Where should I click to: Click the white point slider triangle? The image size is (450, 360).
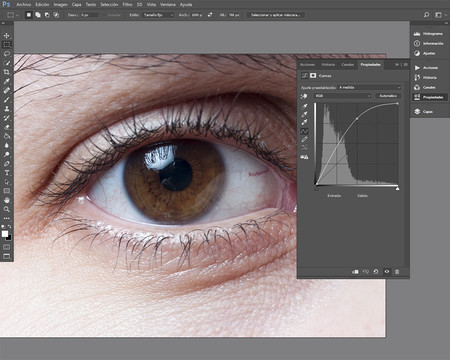click(x=397, y=189)
